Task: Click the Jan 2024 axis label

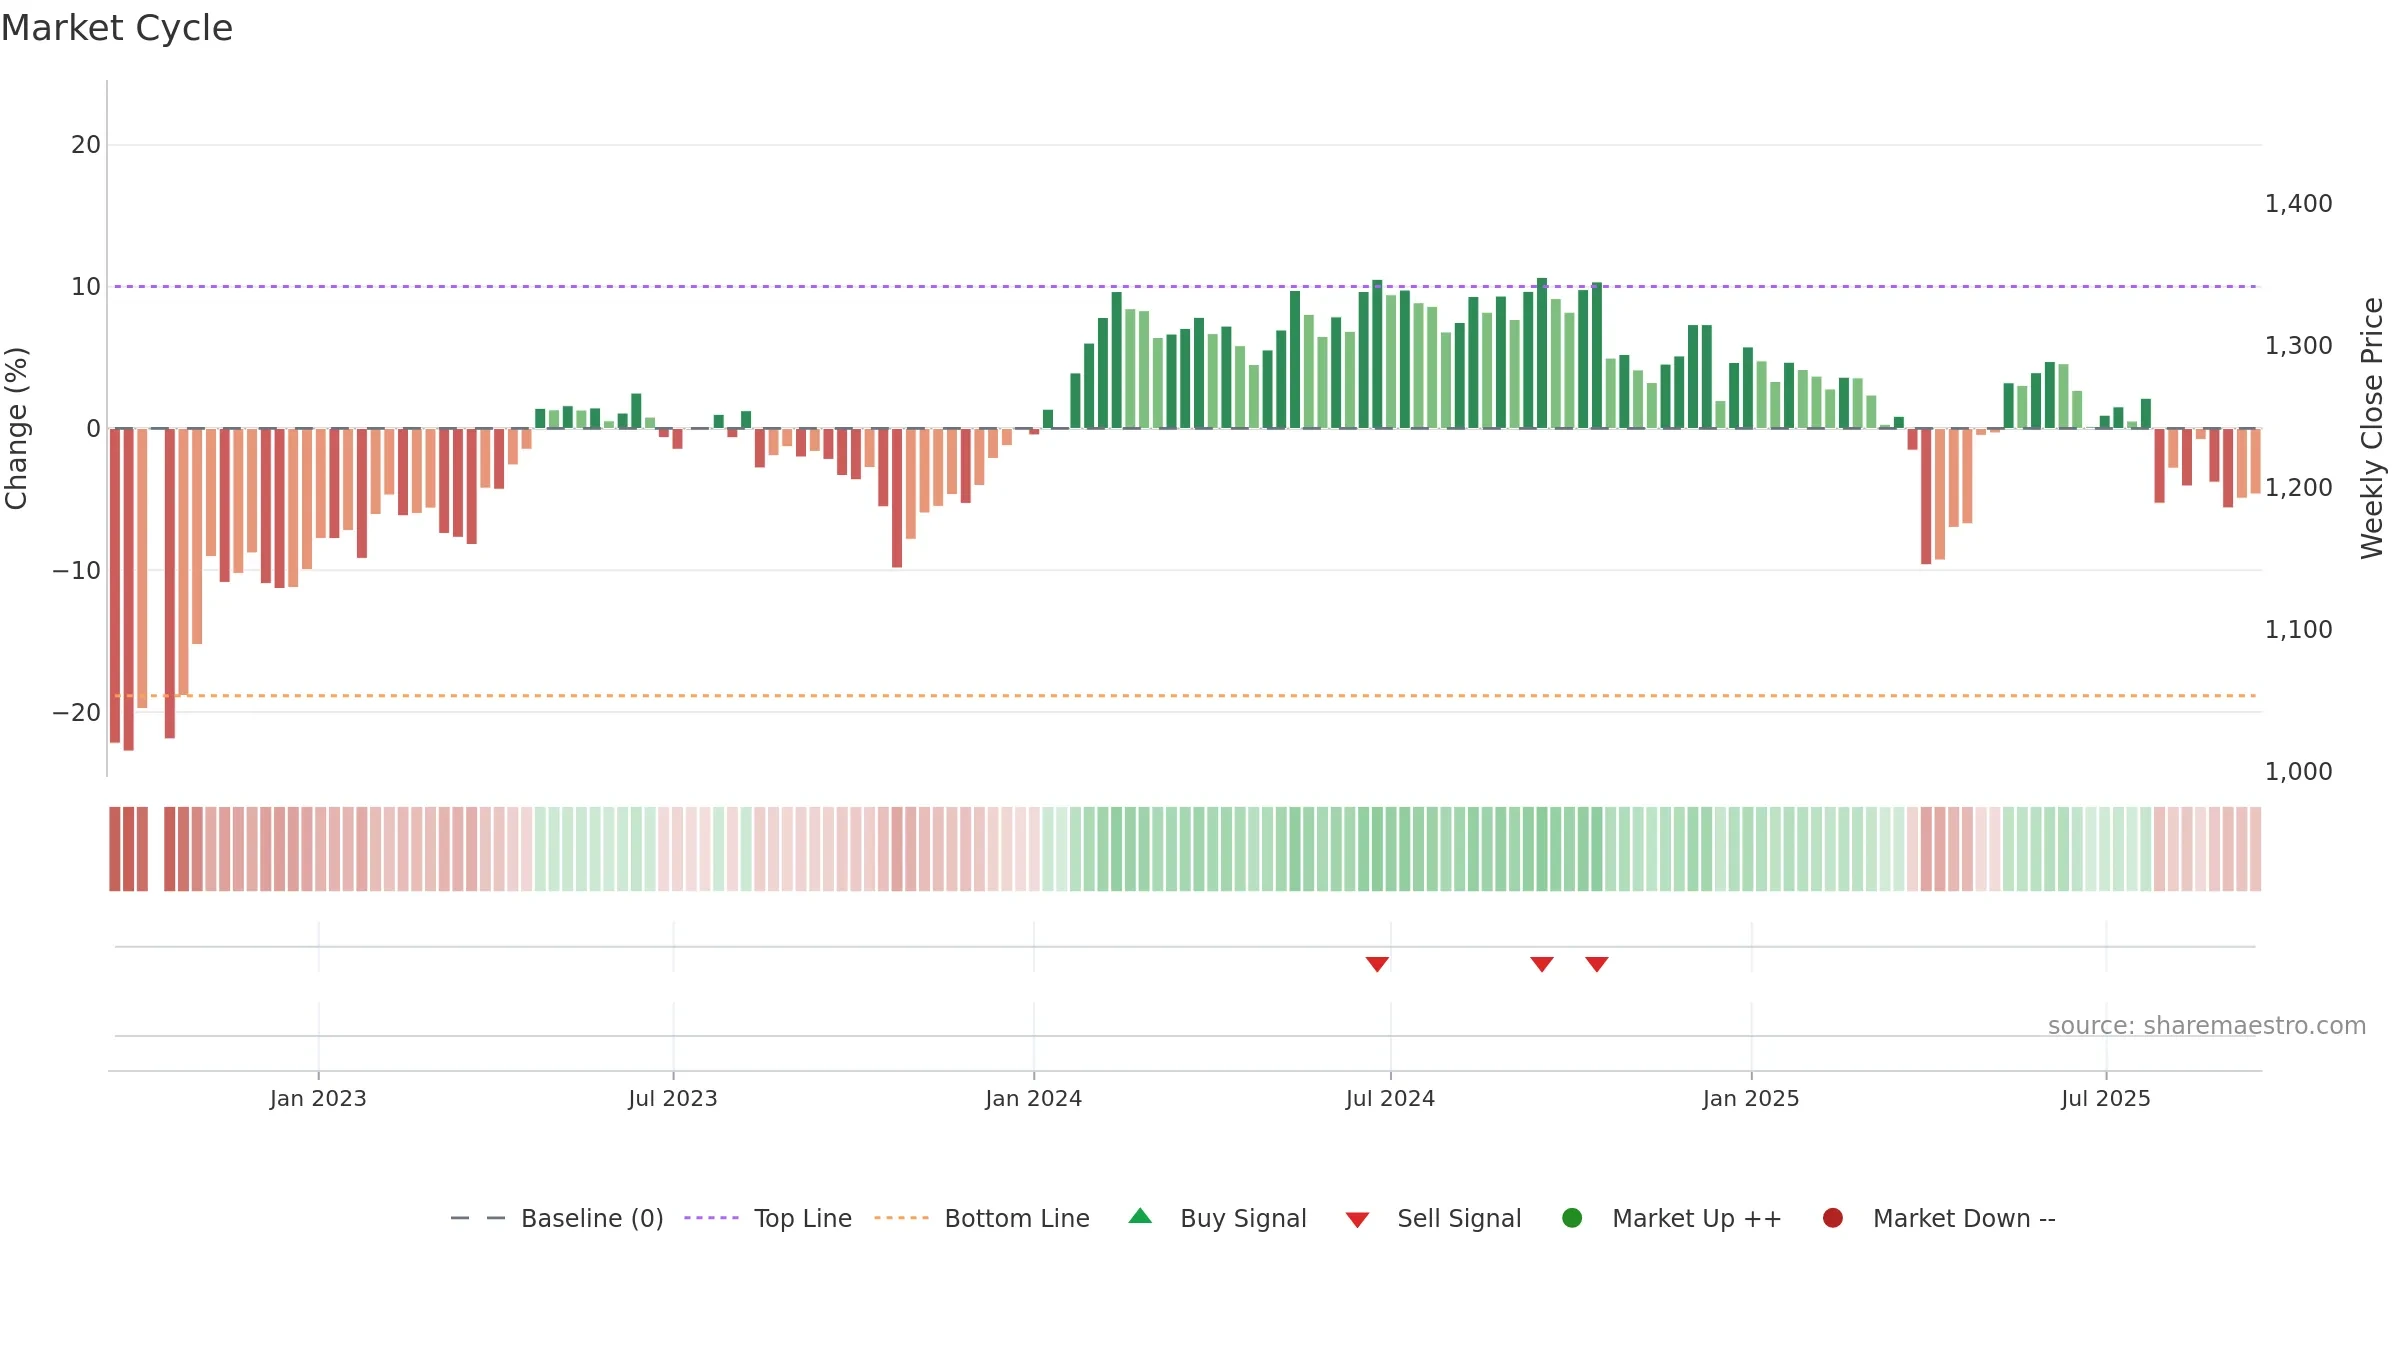Action: tap(1033, 1099)
